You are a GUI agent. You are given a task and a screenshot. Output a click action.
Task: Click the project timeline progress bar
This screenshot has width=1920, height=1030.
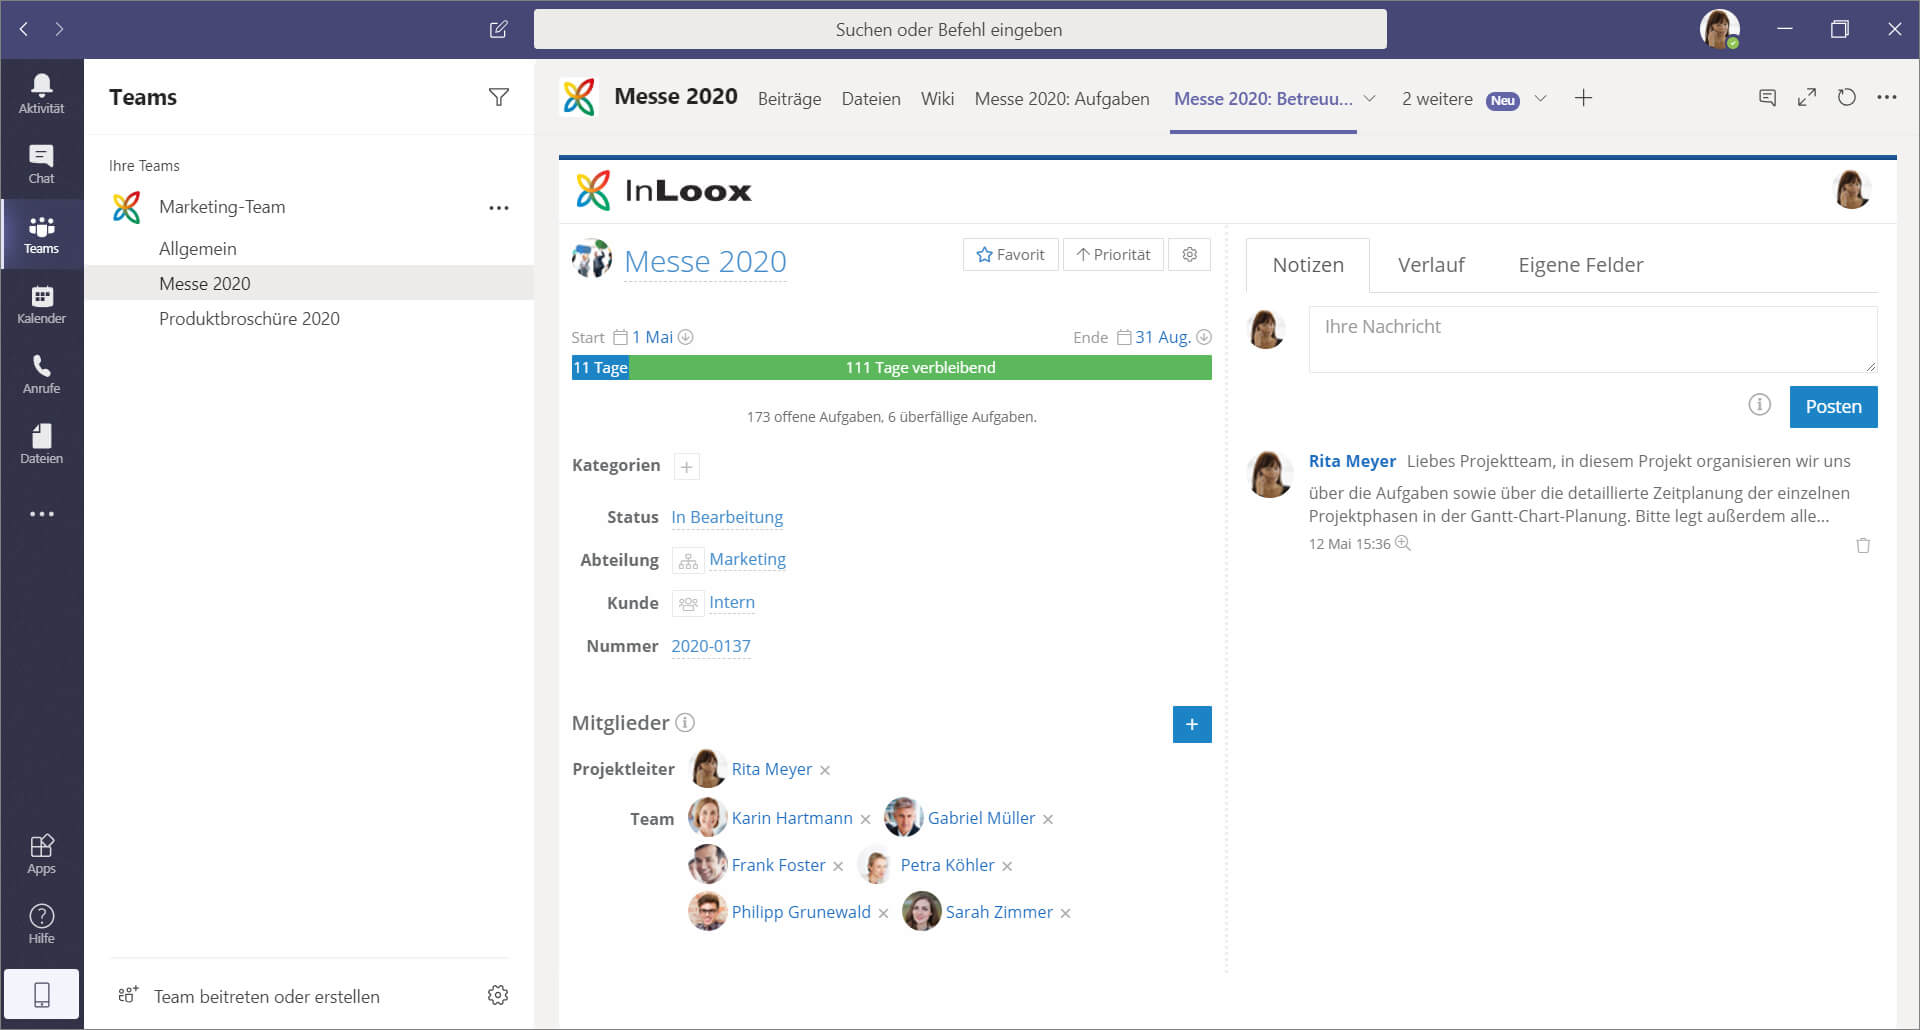point(891,367)
